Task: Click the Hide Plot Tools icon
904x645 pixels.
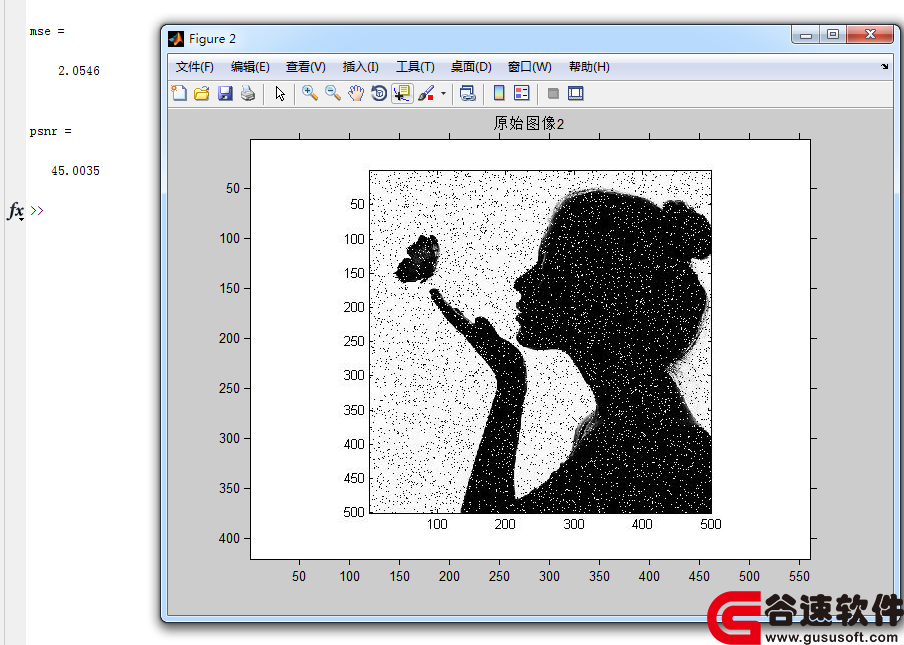Action: point(553,93)
